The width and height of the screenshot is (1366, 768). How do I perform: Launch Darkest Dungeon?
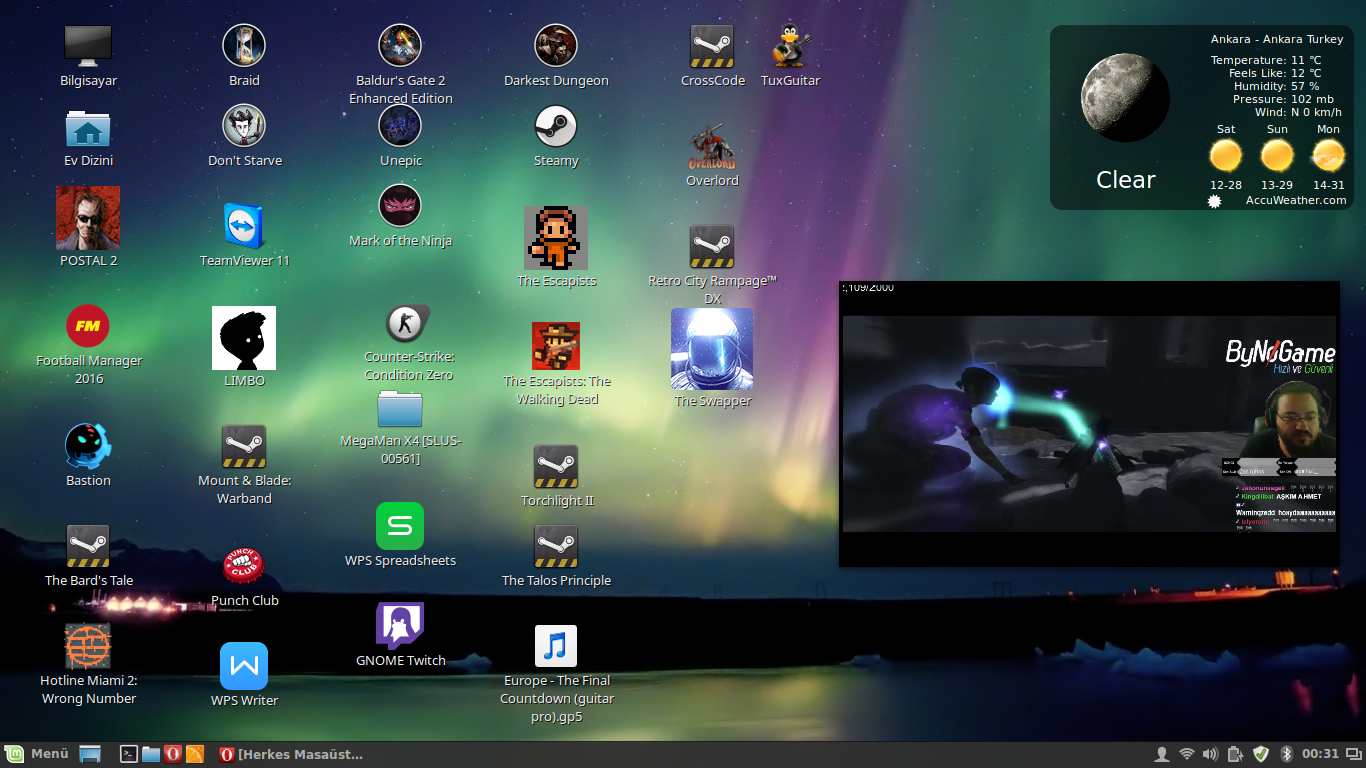tap(556, 46)
